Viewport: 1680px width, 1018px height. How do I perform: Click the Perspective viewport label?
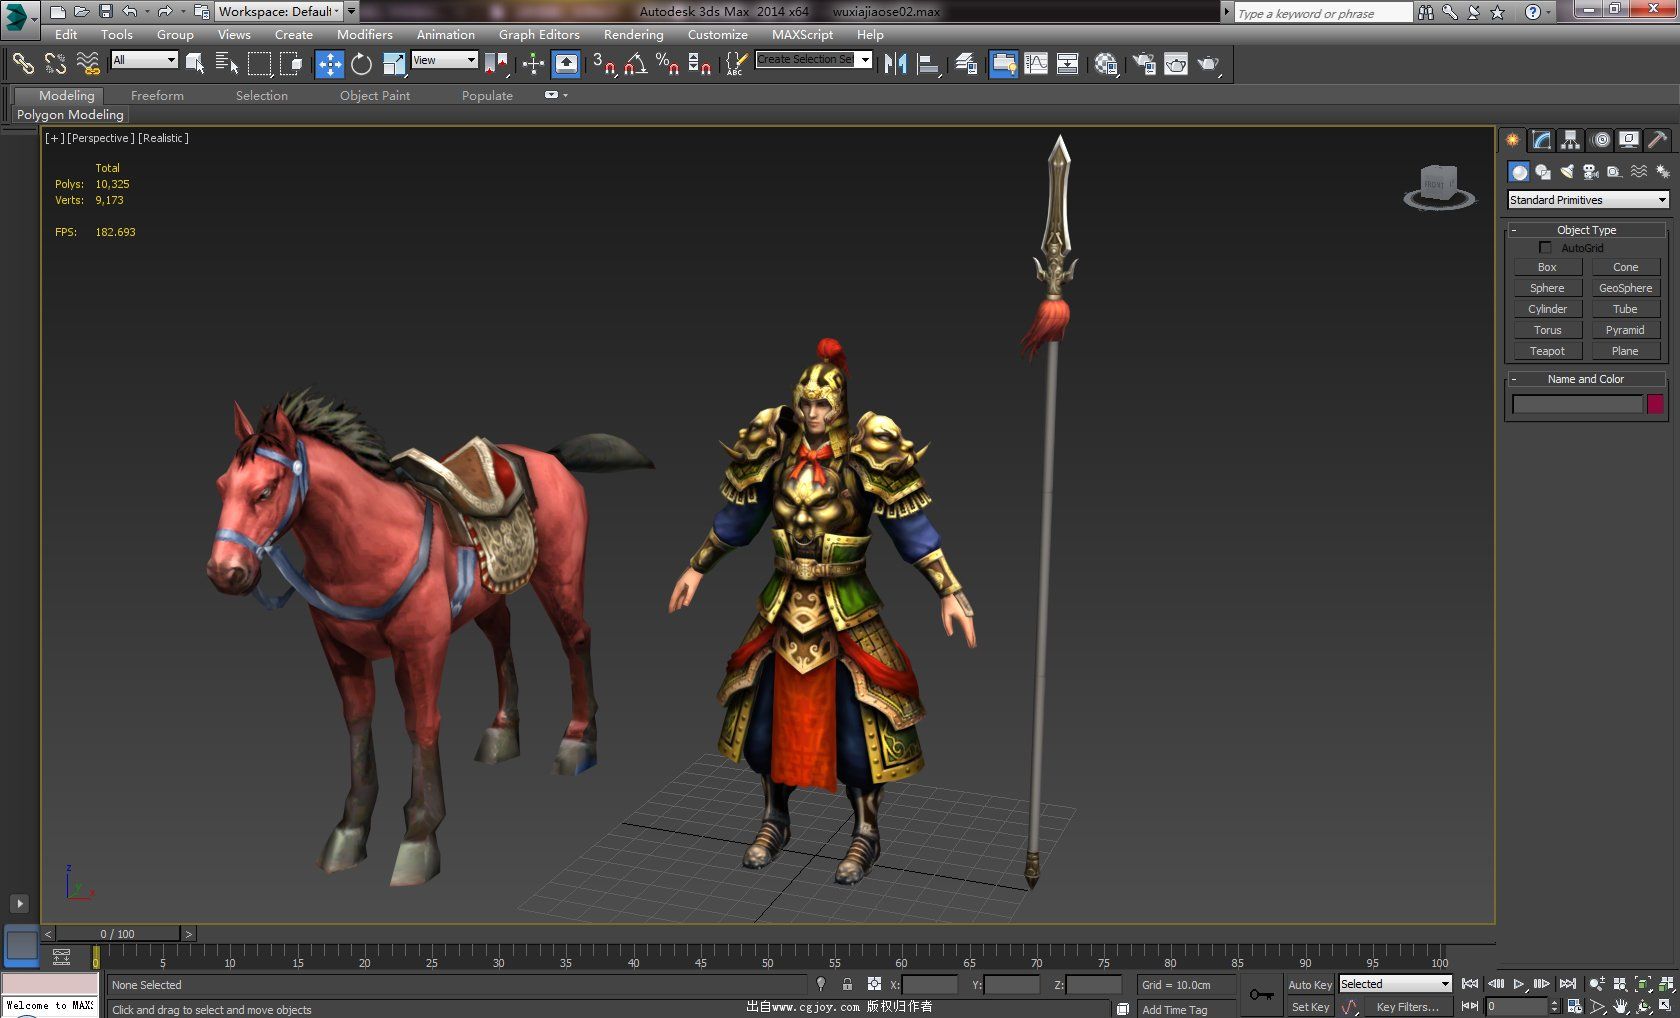pyautogui.click(x=99, y=138)
